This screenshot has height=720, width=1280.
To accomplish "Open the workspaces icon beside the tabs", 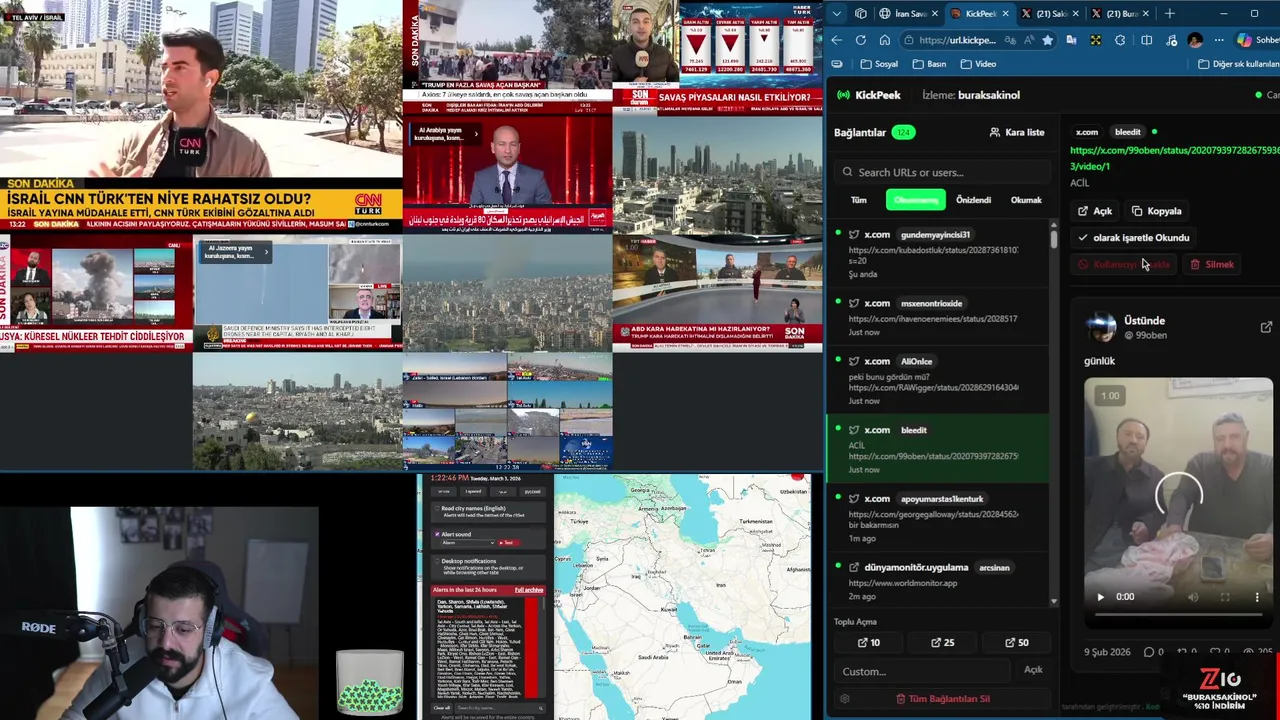I will (x=861, y=13).
